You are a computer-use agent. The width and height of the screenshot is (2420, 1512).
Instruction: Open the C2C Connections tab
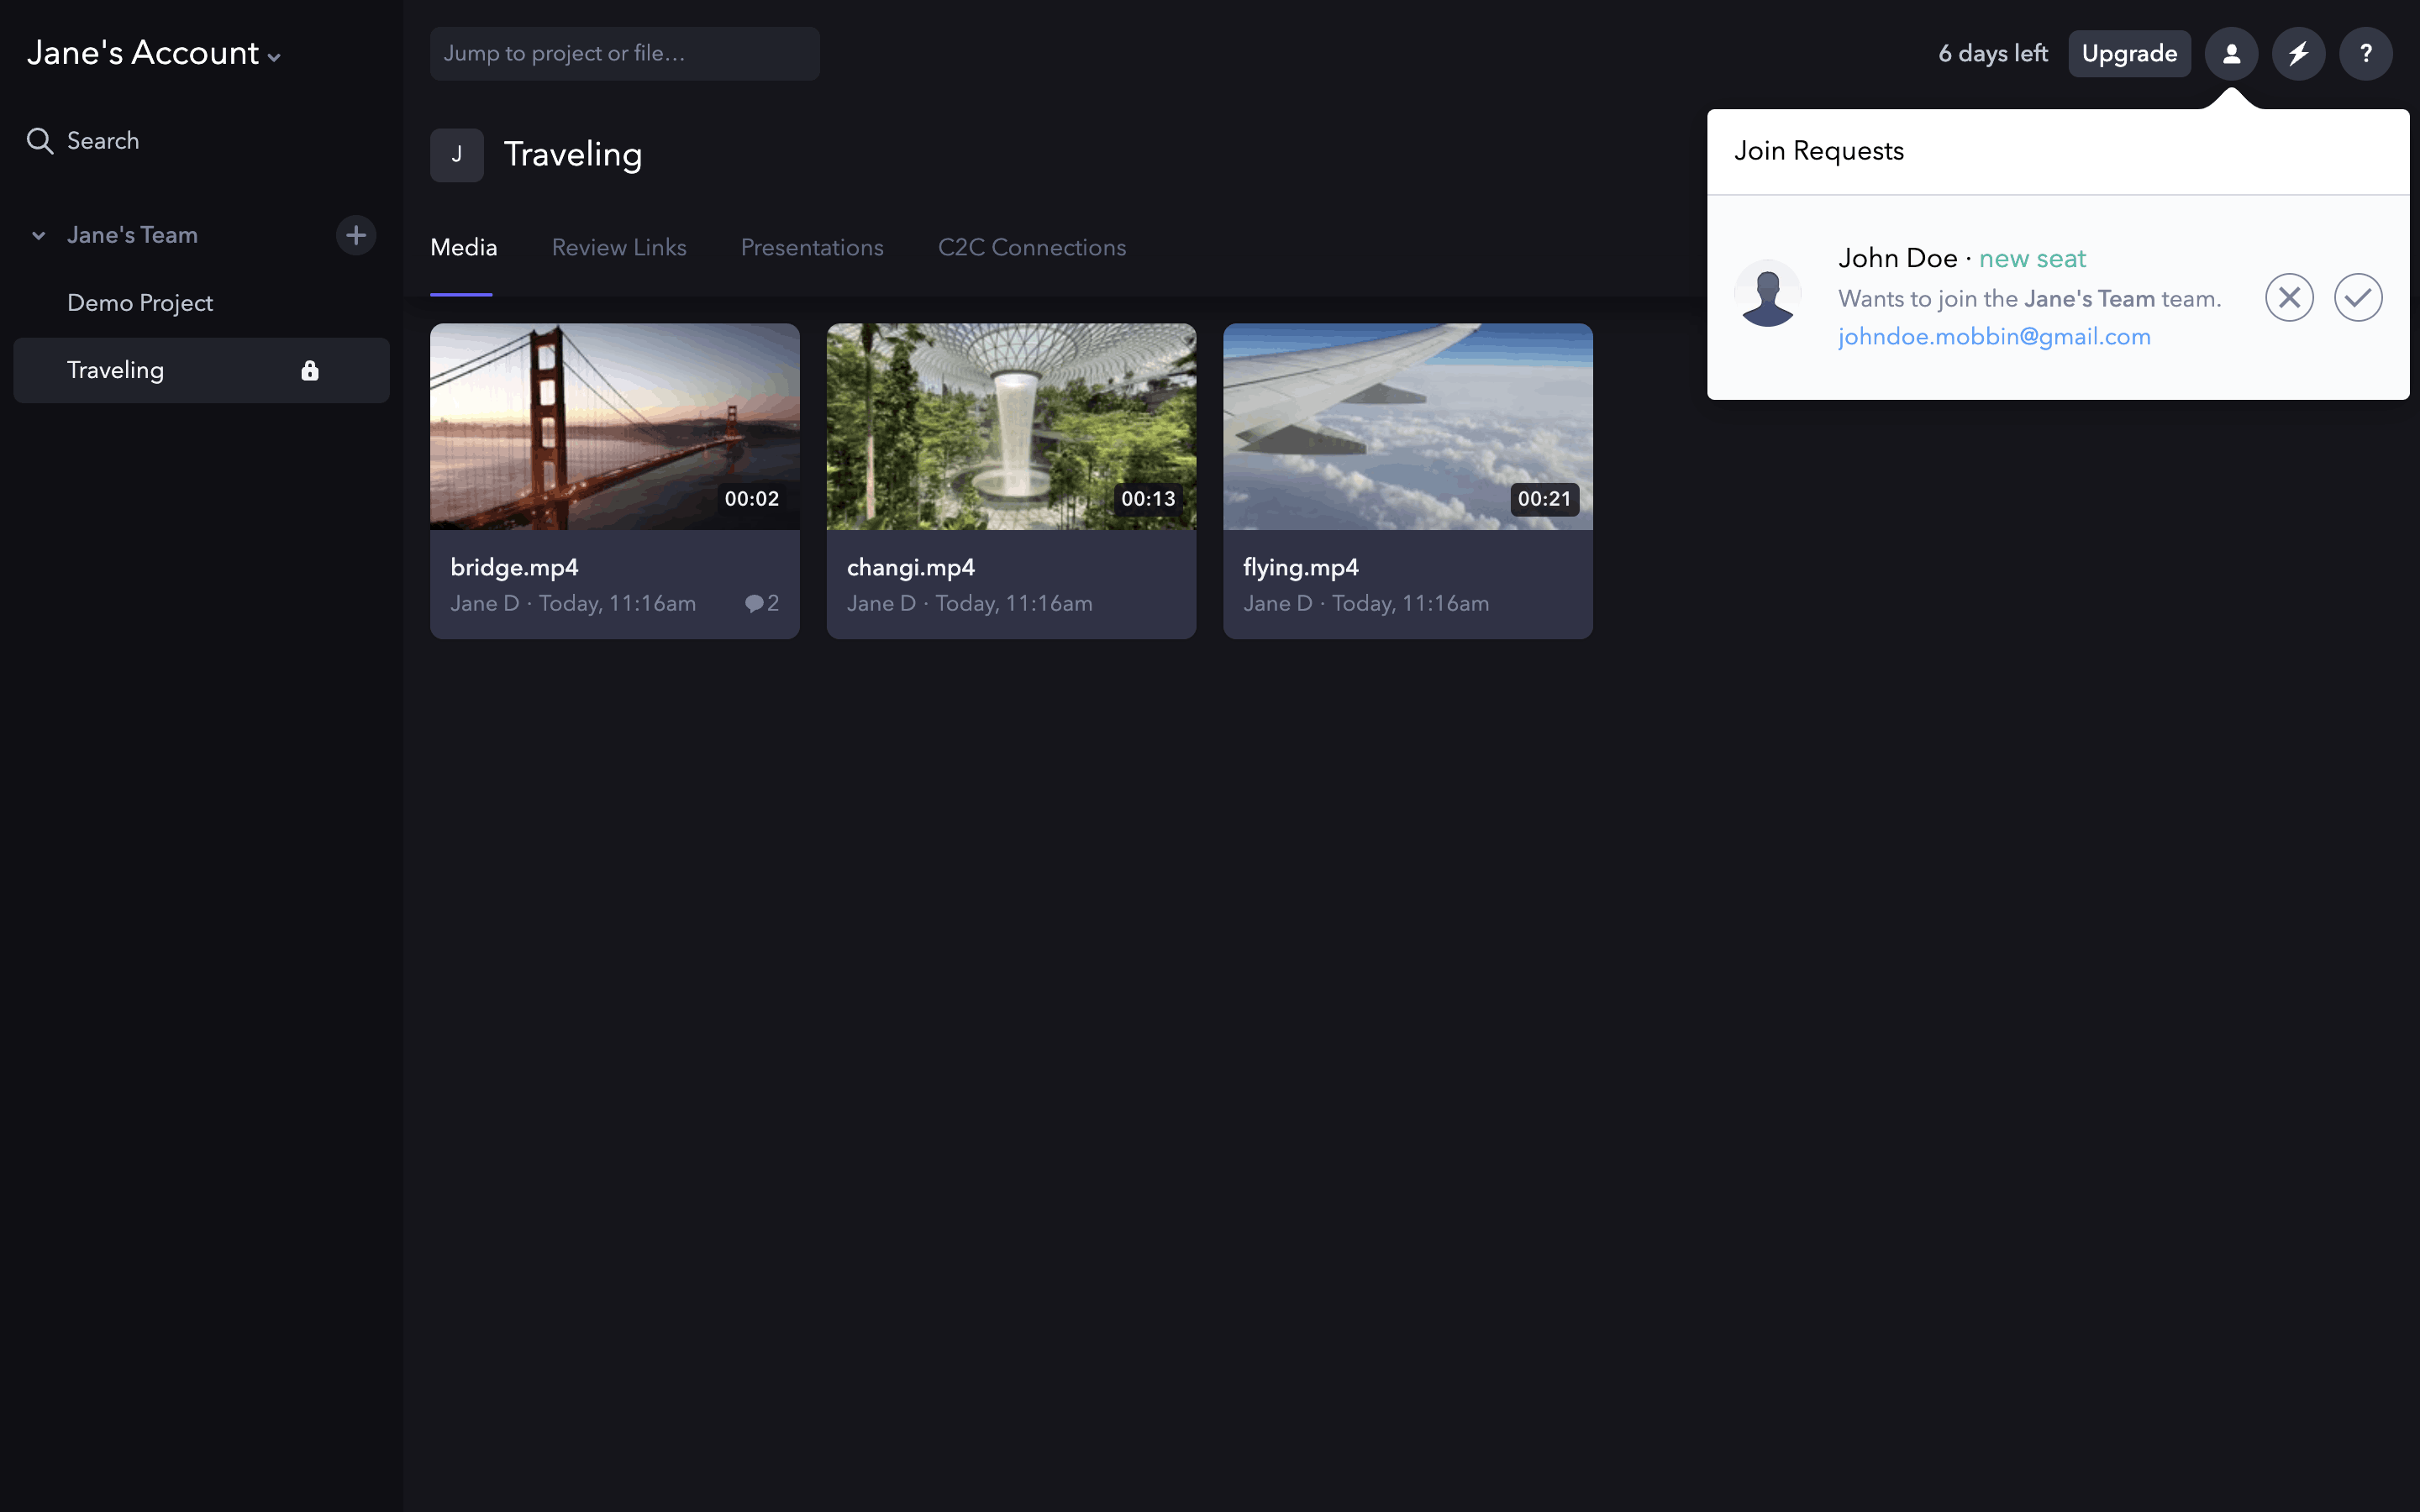(1031, 248)
